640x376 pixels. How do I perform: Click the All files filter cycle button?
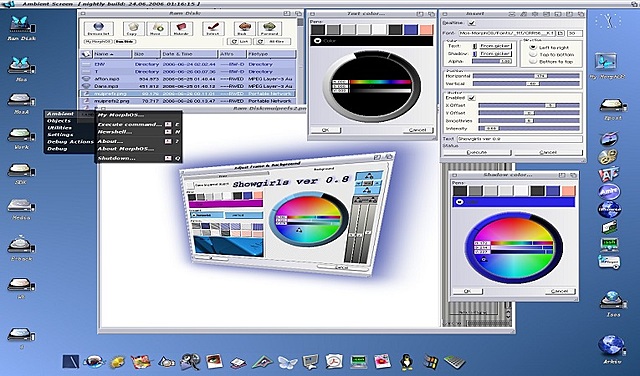(272, 42)
